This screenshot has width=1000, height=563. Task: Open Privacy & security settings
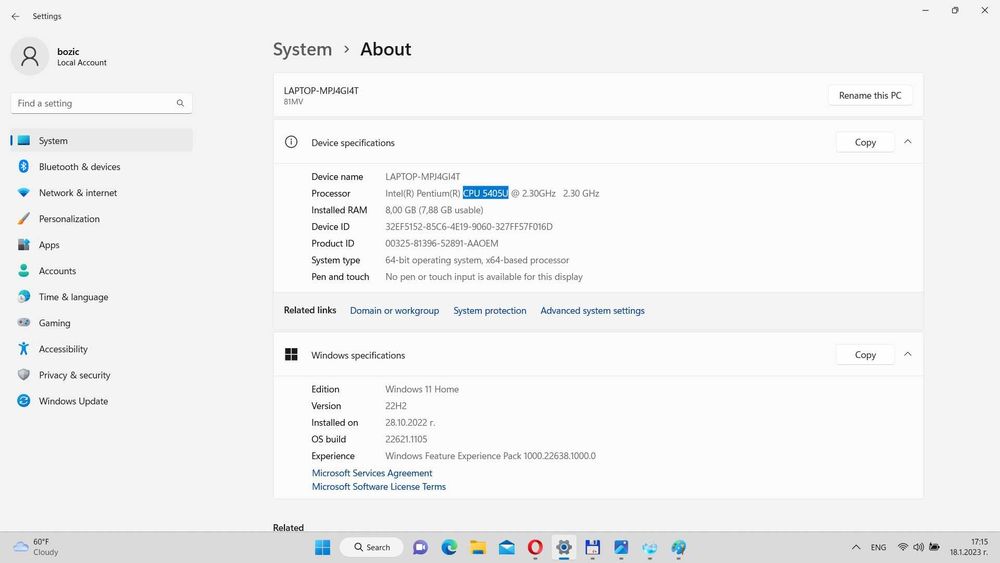[x=101, y=375]
